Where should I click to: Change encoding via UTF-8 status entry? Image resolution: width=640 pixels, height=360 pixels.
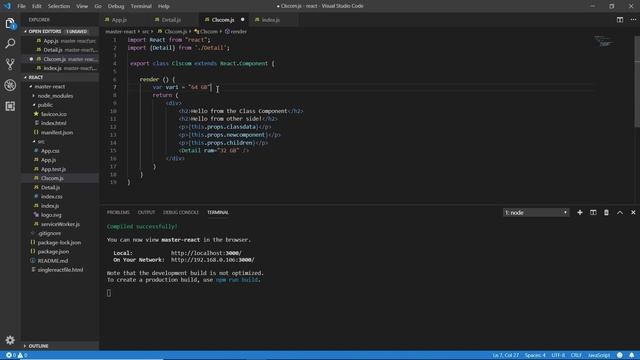[x=558, y=355]
